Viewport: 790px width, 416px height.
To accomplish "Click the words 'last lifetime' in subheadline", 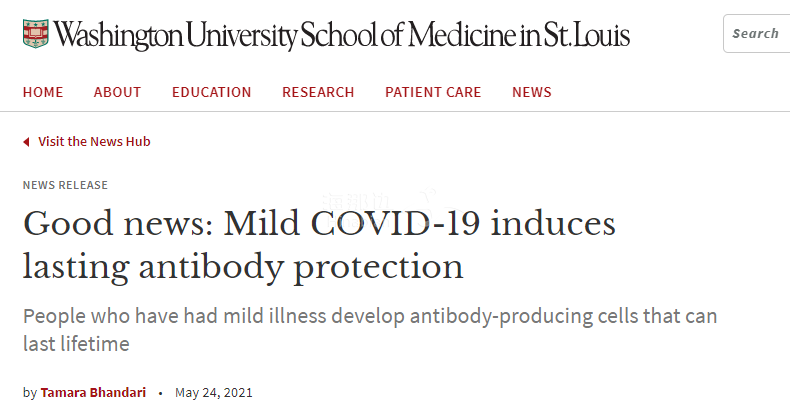I will [76, 344].
